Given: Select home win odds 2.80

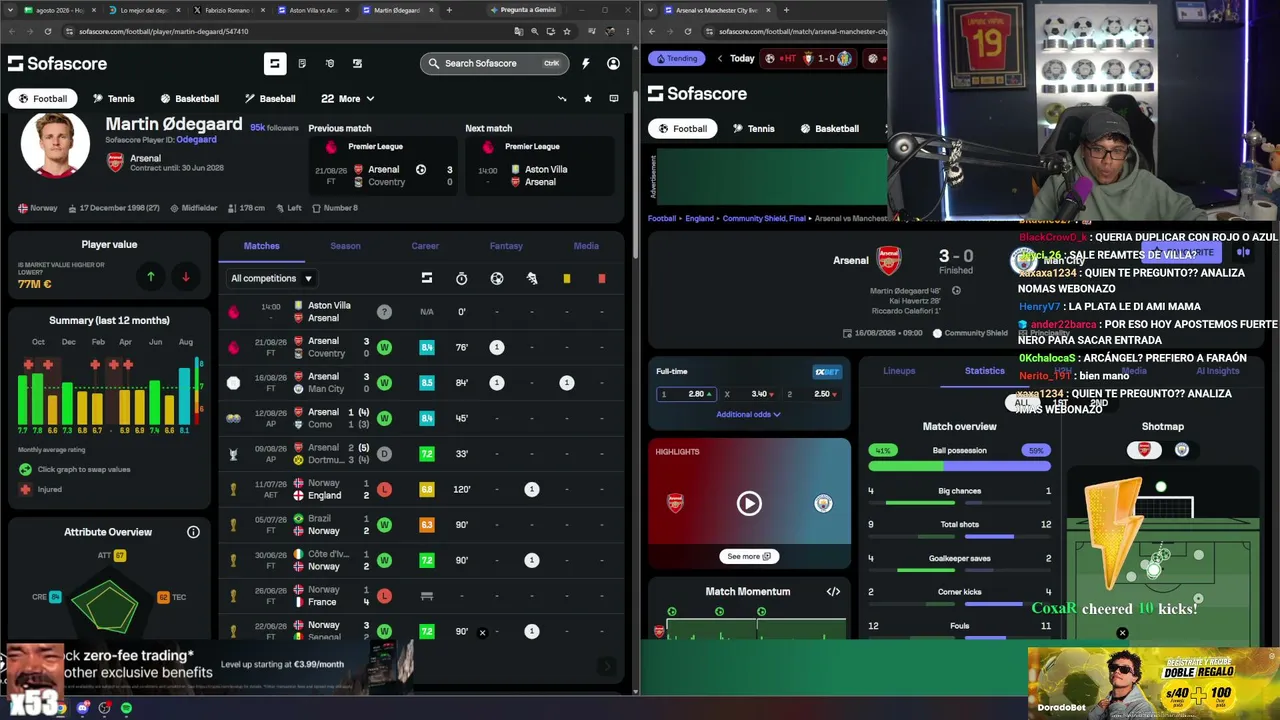Looking at the screenshot, I should pyautogui.click(x=686, y=394).
